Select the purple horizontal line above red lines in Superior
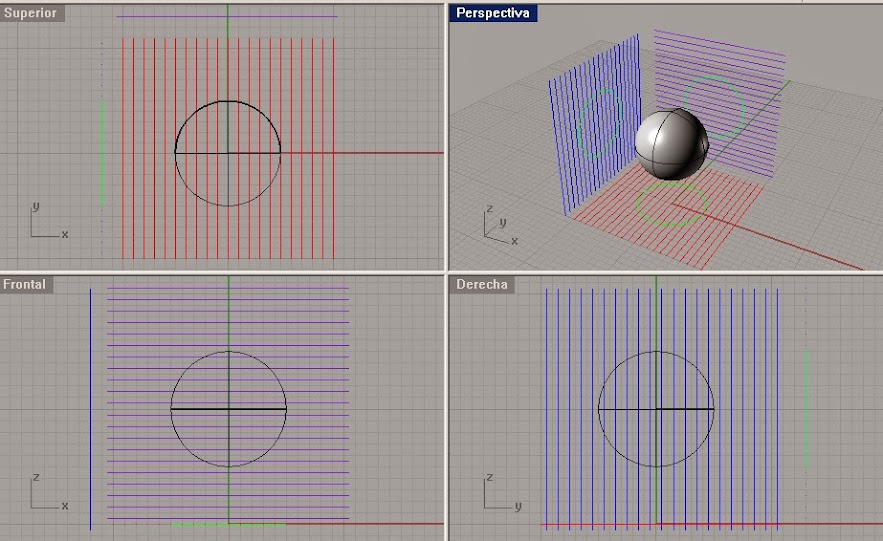Image resolution: width=883 pixels, height=541 pixels. [x=227, y=16]
